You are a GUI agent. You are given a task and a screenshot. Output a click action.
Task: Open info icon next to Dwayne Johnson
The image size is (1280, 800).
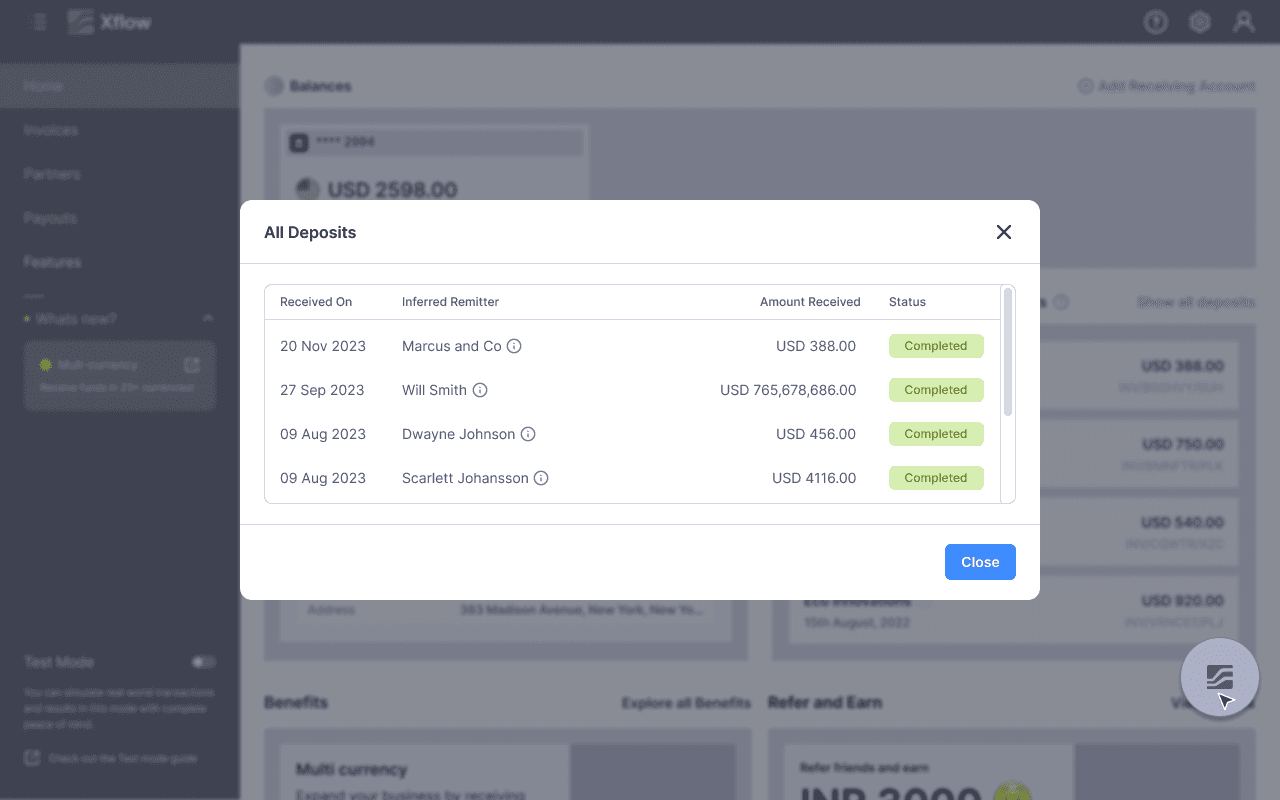[528, 434]
